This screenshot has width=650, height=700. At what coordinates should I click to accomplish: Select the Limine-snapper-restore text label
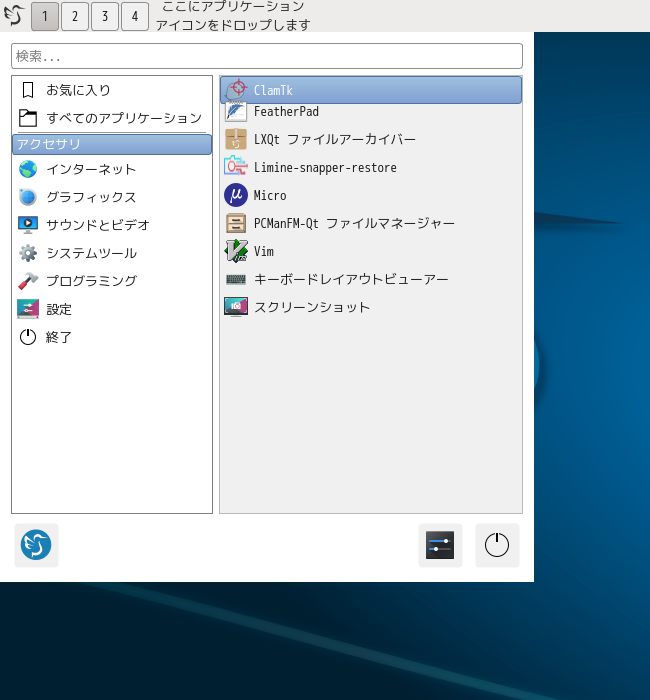[325, 167]
